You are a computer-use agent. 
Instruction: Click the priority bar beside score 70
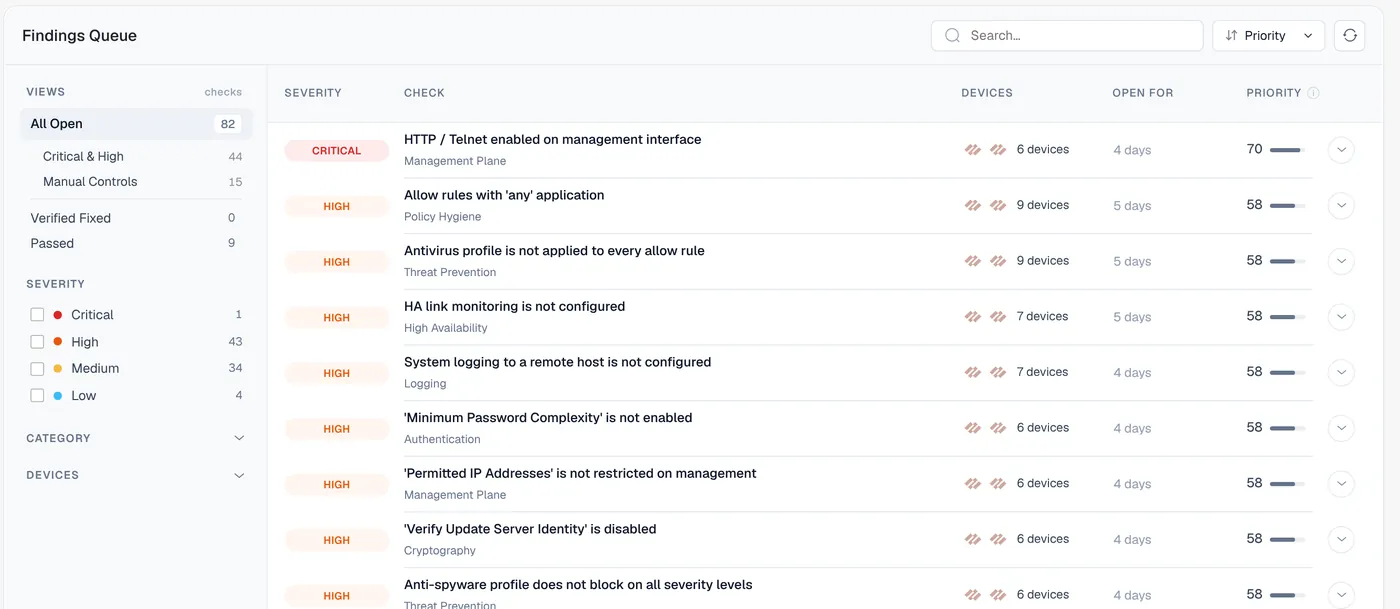click(1287, 150)
